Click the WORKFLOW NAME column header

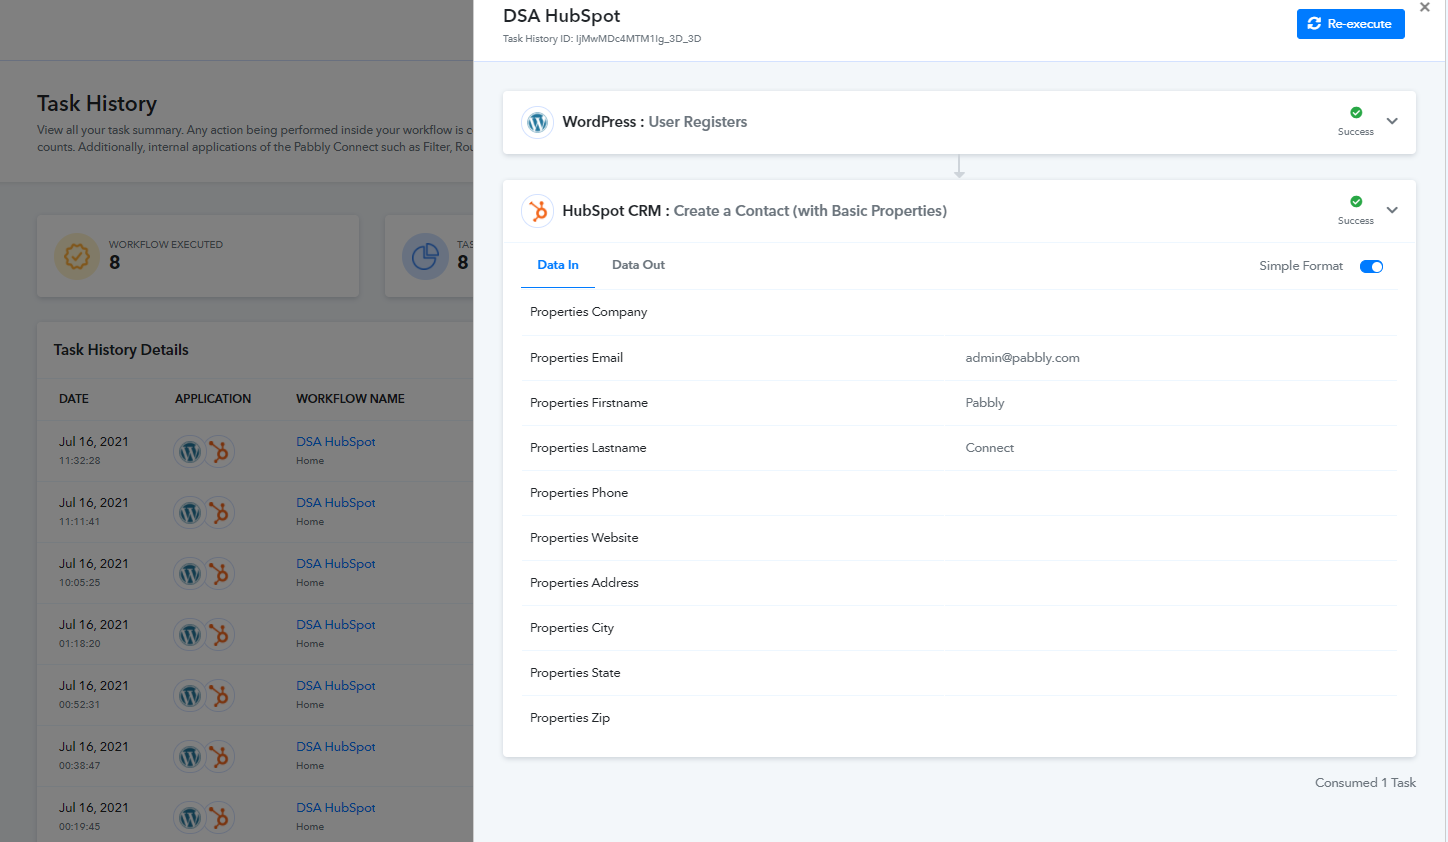(x=350, y=399)
